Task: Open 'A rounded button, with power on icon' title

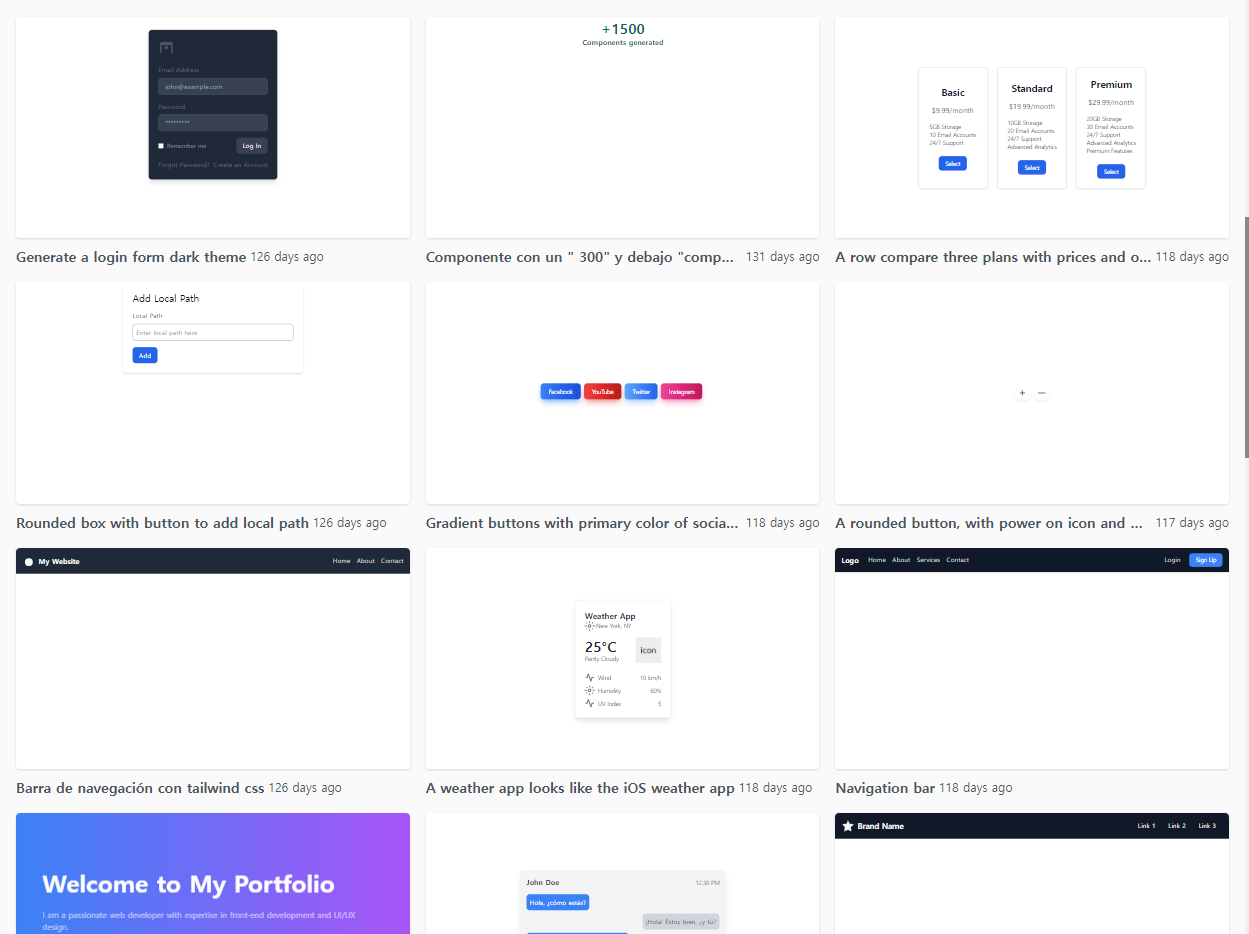Action: pos(989,523)
